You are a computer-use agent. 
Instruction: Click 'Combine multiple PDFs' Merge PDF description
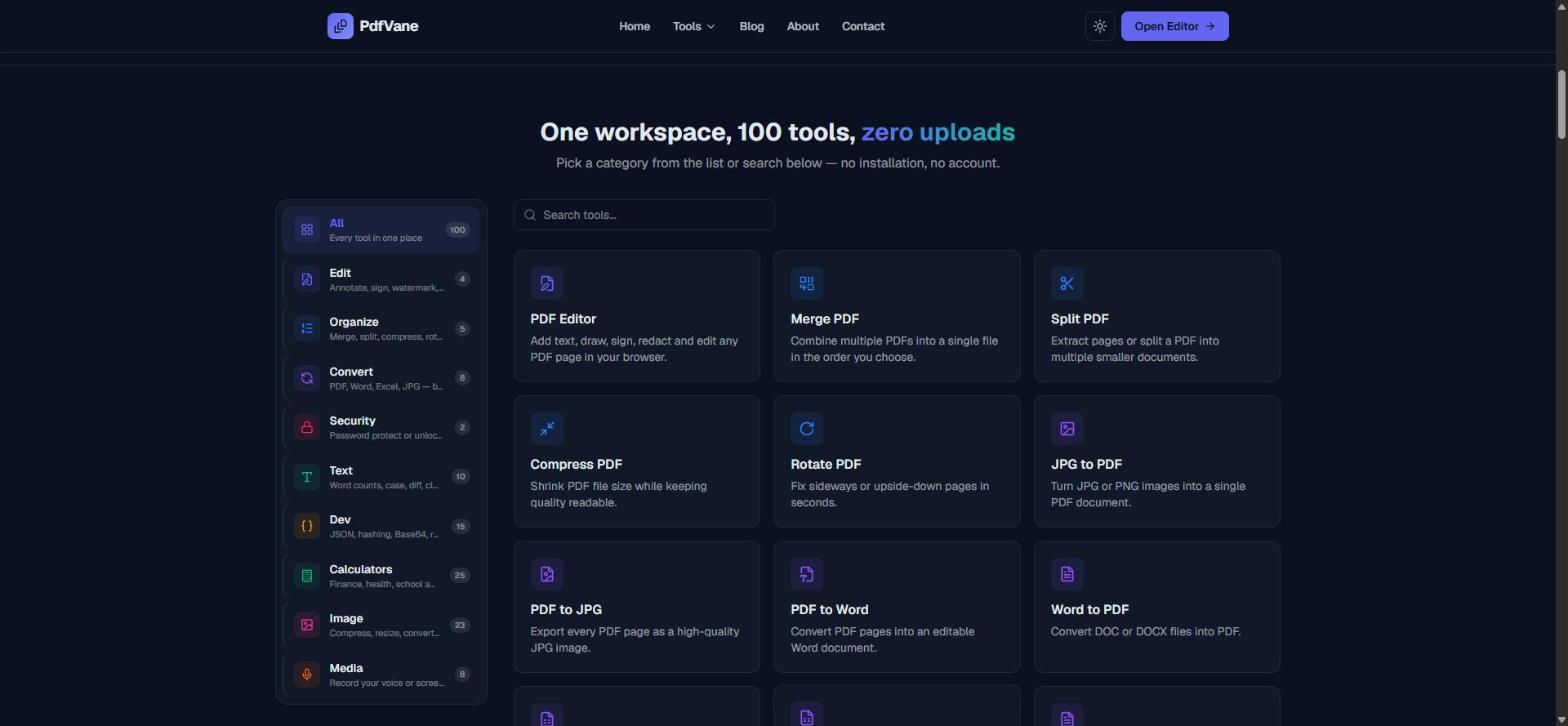pos(895,349)
